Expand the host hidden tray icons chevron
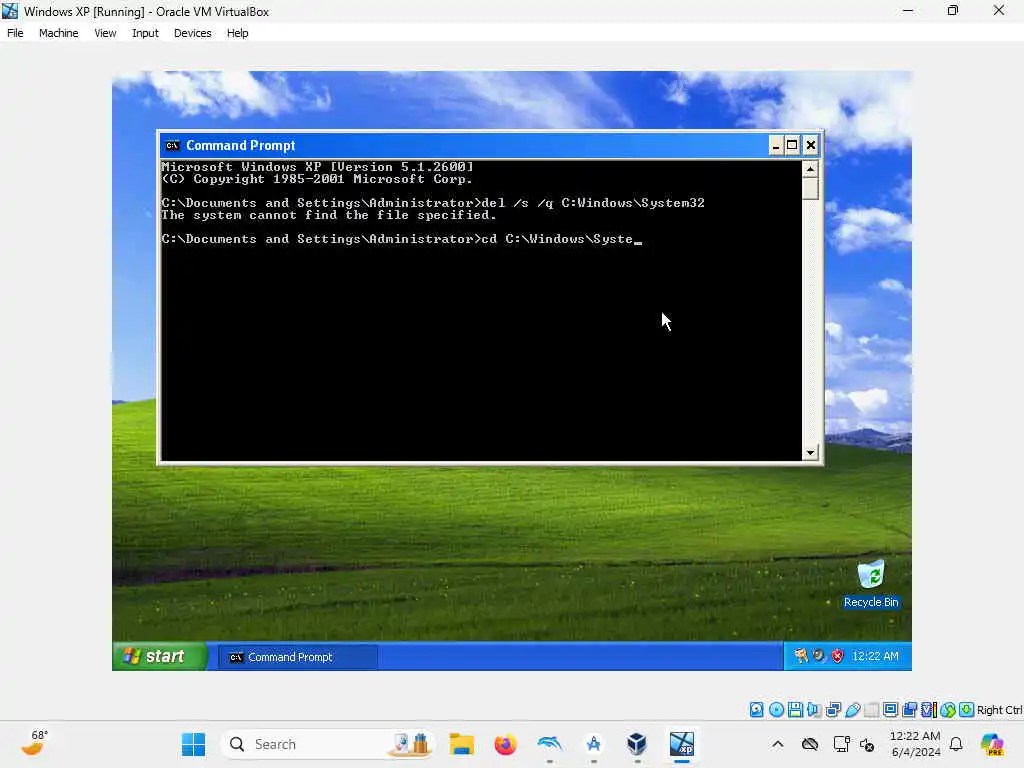This screenshot has width=1024, height=768. coord(777,744)
